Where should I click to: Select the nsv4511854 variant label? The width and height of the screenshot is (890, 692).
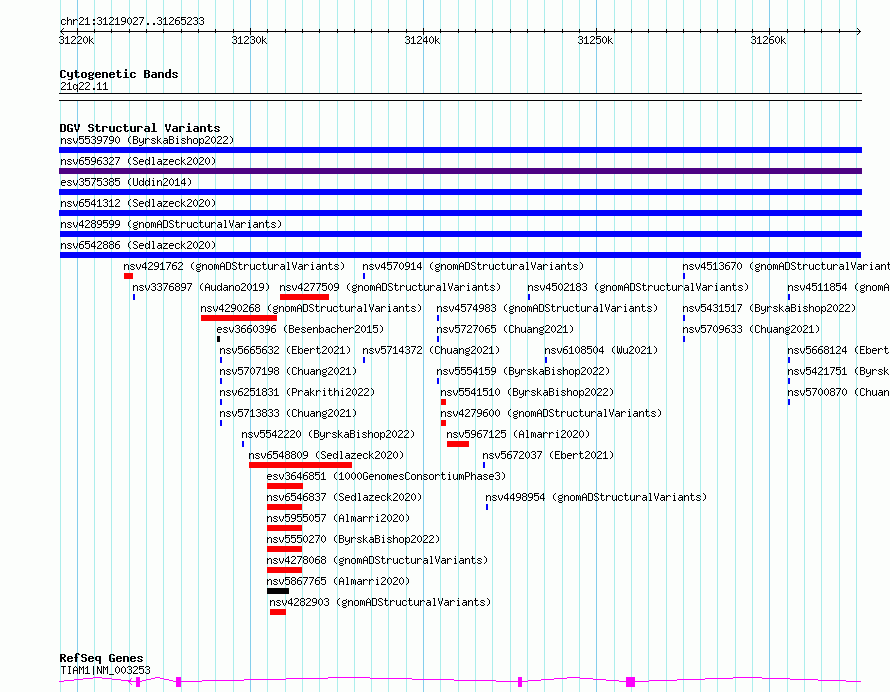838,287
